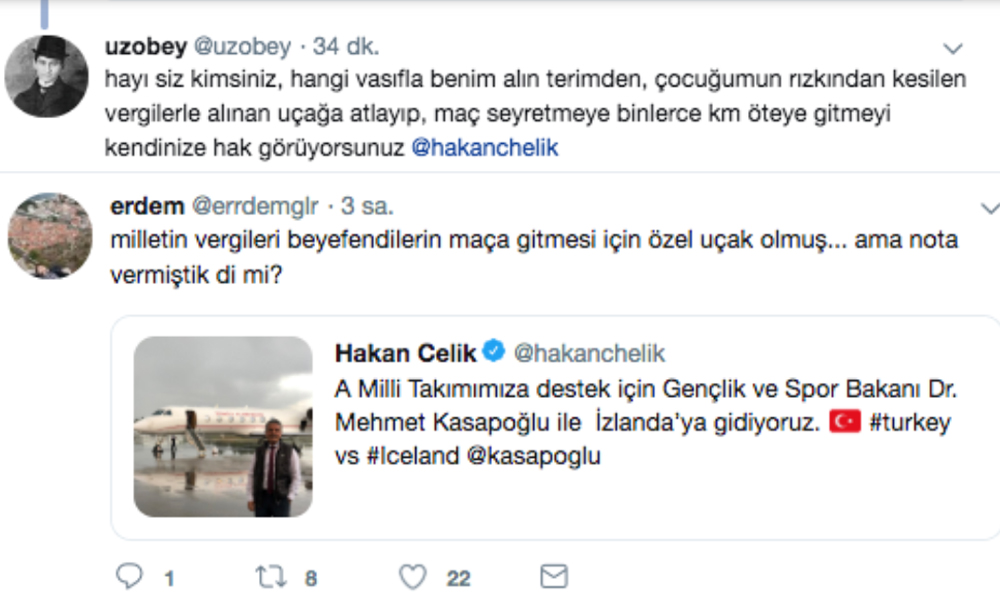Click Hakan Celik's verified badge

[494, 352]
